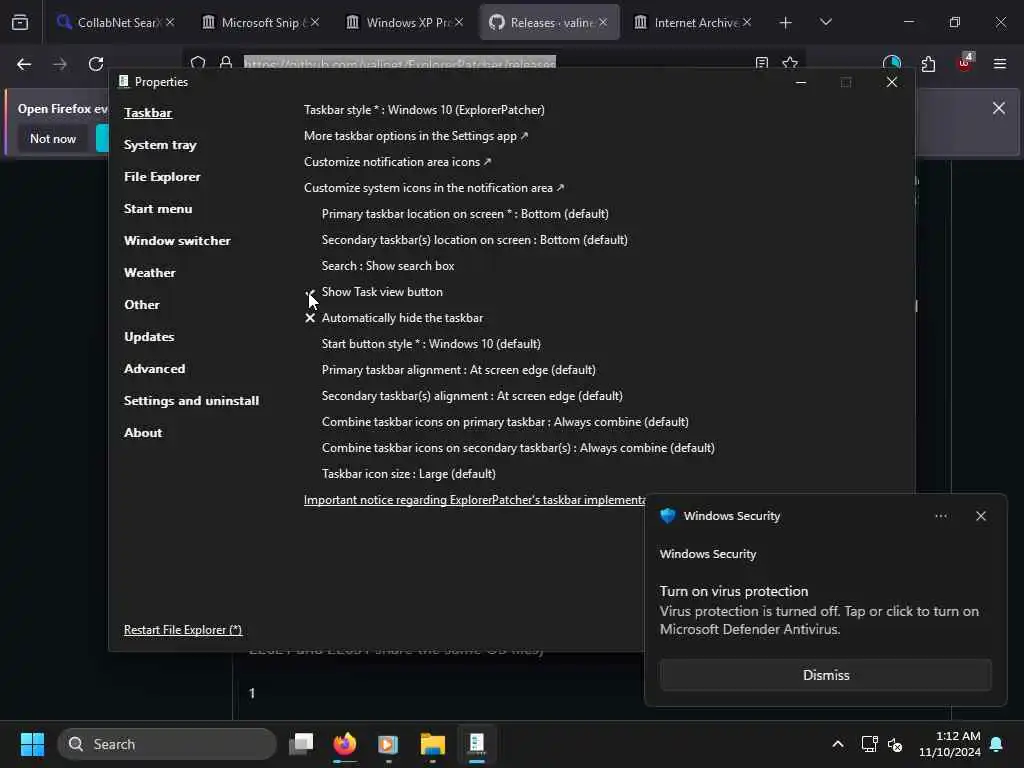Change Search: Show search box option
Viewport: 1024px width, 768px height.
388,266
